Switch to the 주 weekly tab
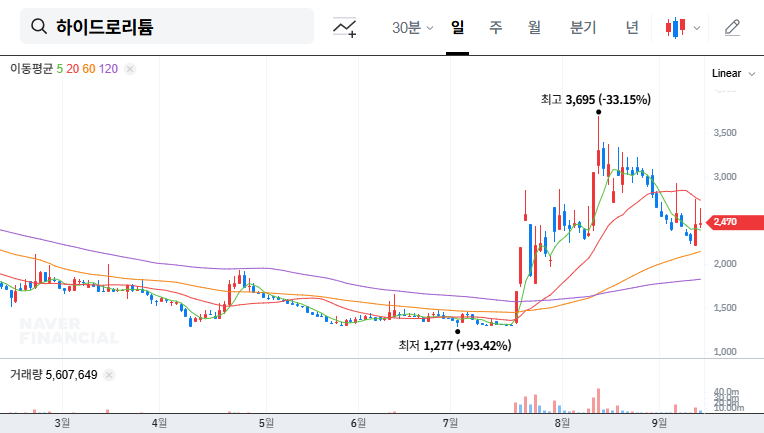The height and width of the screenshot is (433, 764). tap(496, 27)
